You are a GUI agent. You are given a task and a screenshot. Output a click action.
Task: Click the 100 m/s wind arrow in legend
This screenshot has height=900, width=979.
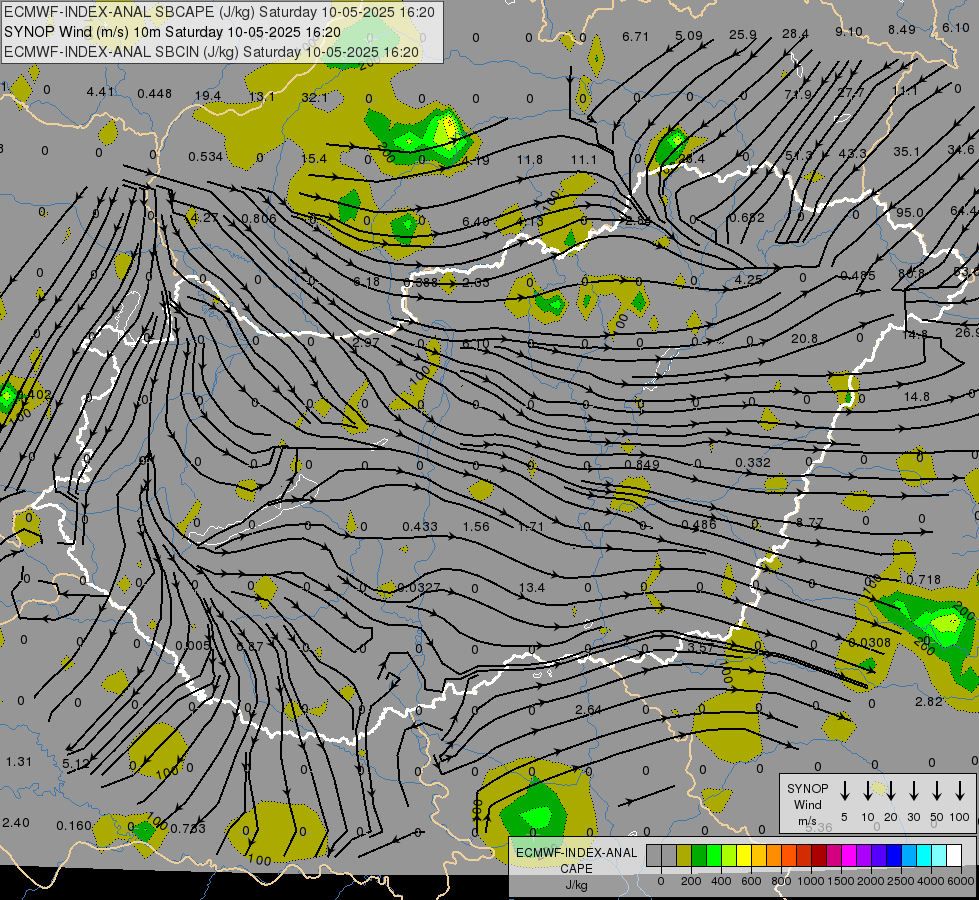click(x=960, y=791)
